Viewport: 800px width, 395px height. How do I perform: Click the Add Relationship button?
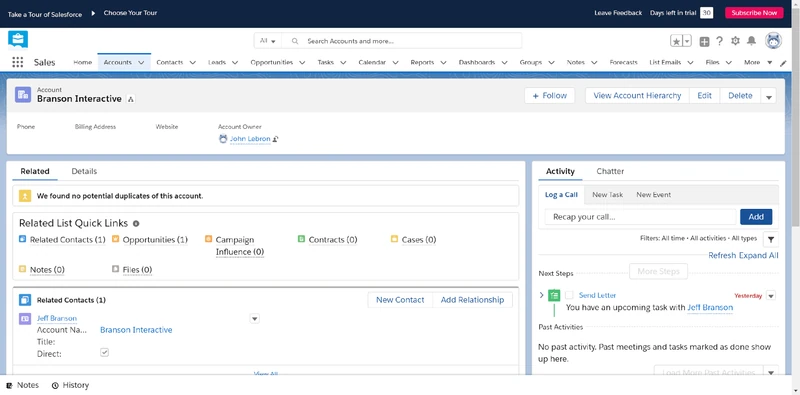coord(472,300)
